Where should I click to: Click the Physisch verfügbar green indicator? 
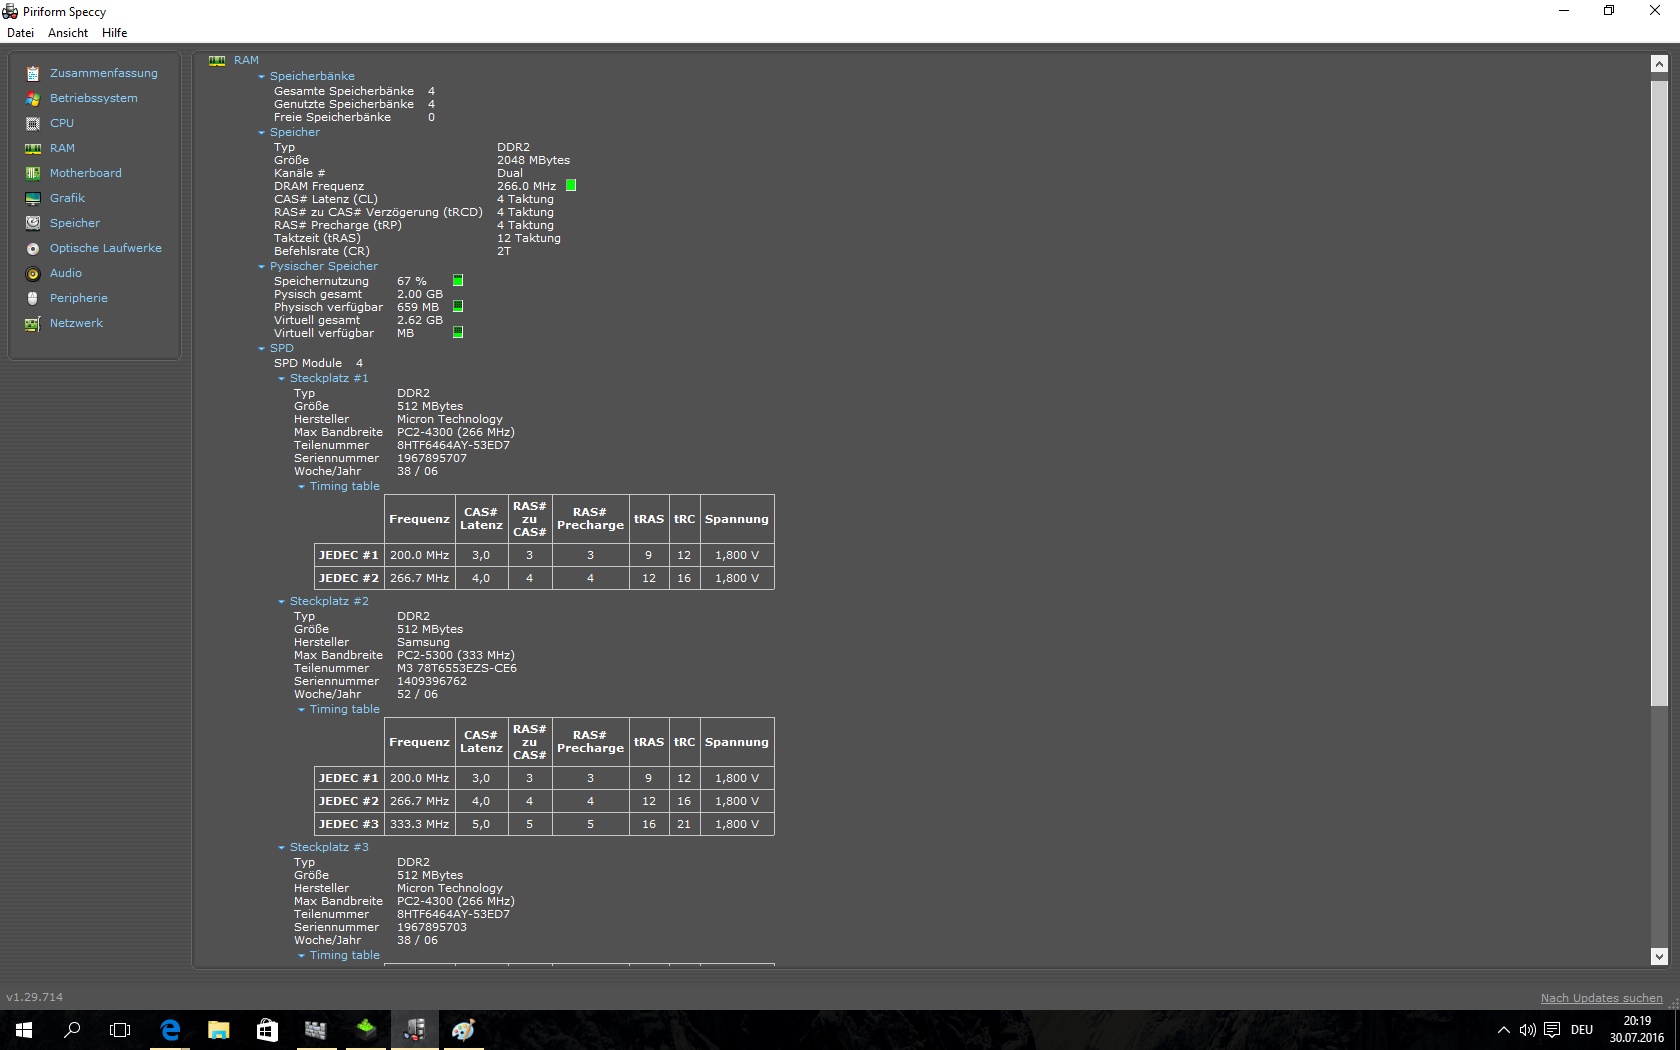click(458, 306)
